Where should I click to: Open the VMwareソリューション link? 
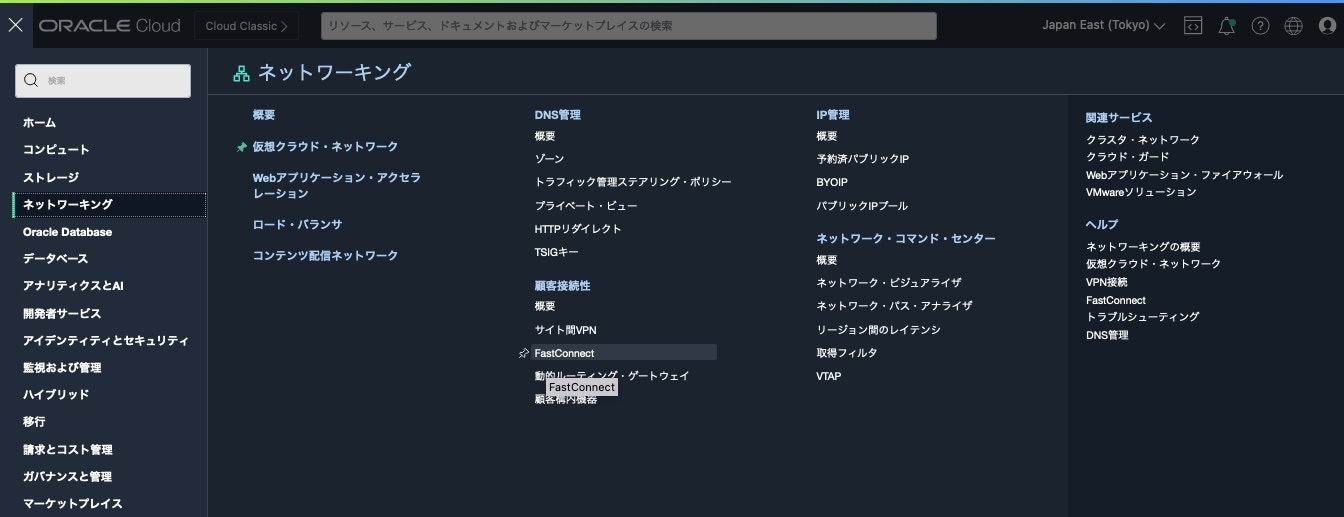pyautogui.click(x=1141, y=192)
